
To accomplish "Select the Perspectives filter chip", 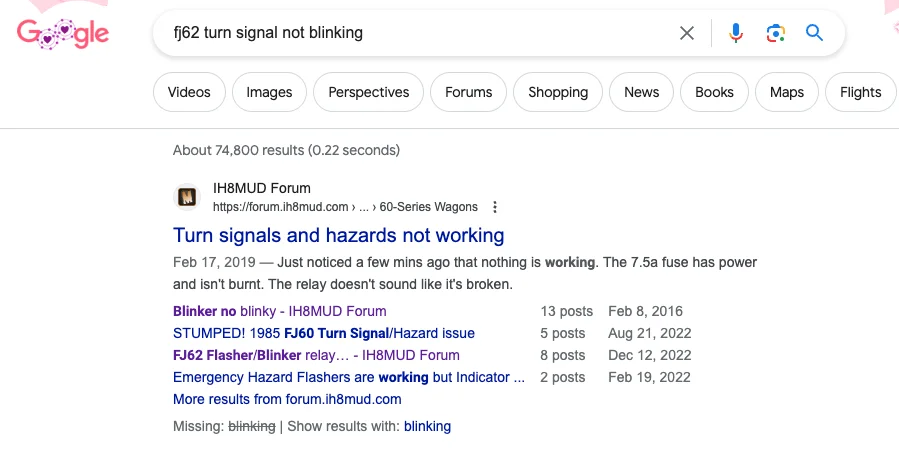I will (x=368, y=92).
